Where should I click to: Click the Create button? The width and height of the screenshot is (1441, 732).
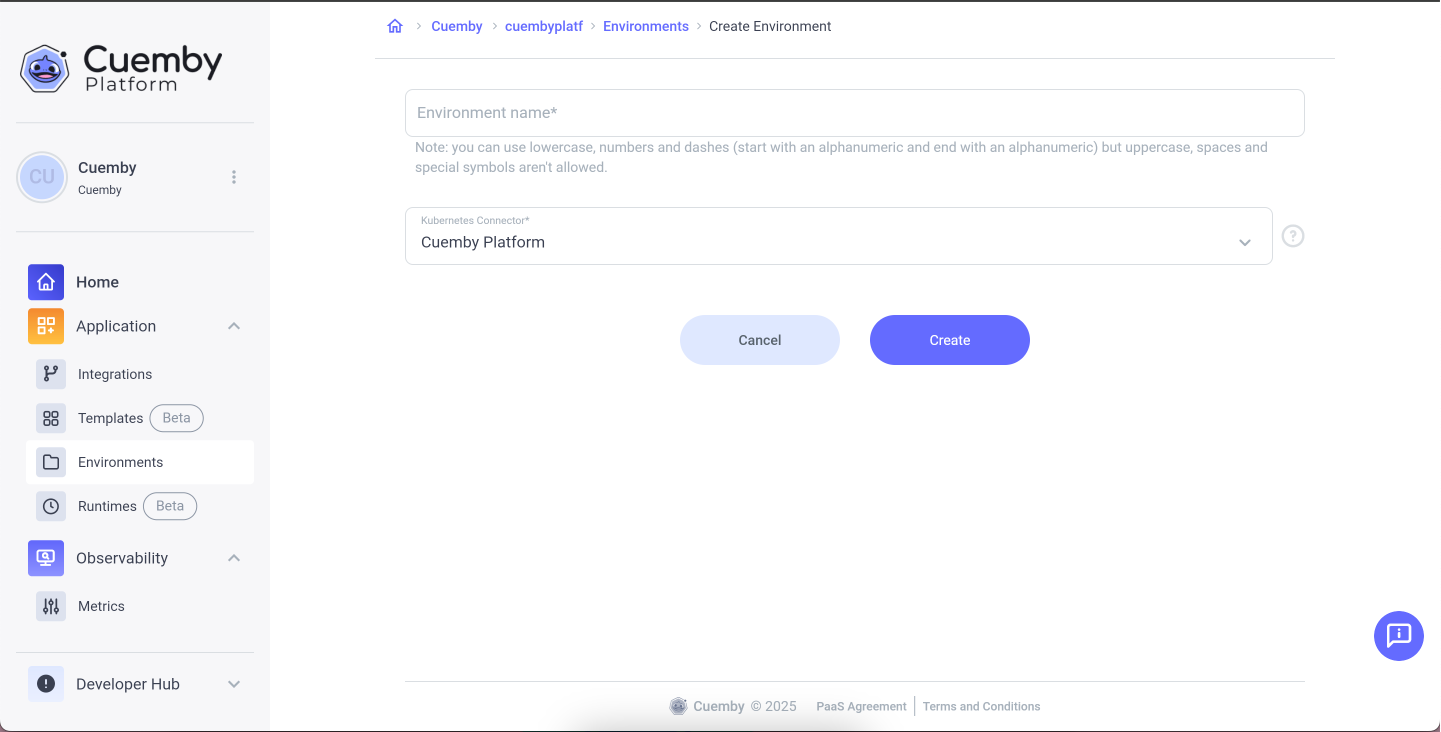949,339
